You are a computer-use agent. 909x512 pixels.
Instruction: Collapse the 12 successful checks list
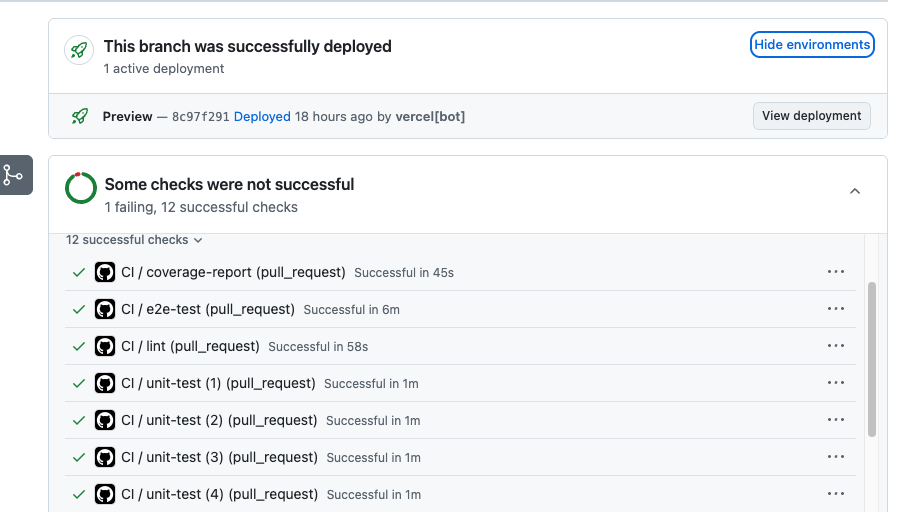click(x=134, y=240)
